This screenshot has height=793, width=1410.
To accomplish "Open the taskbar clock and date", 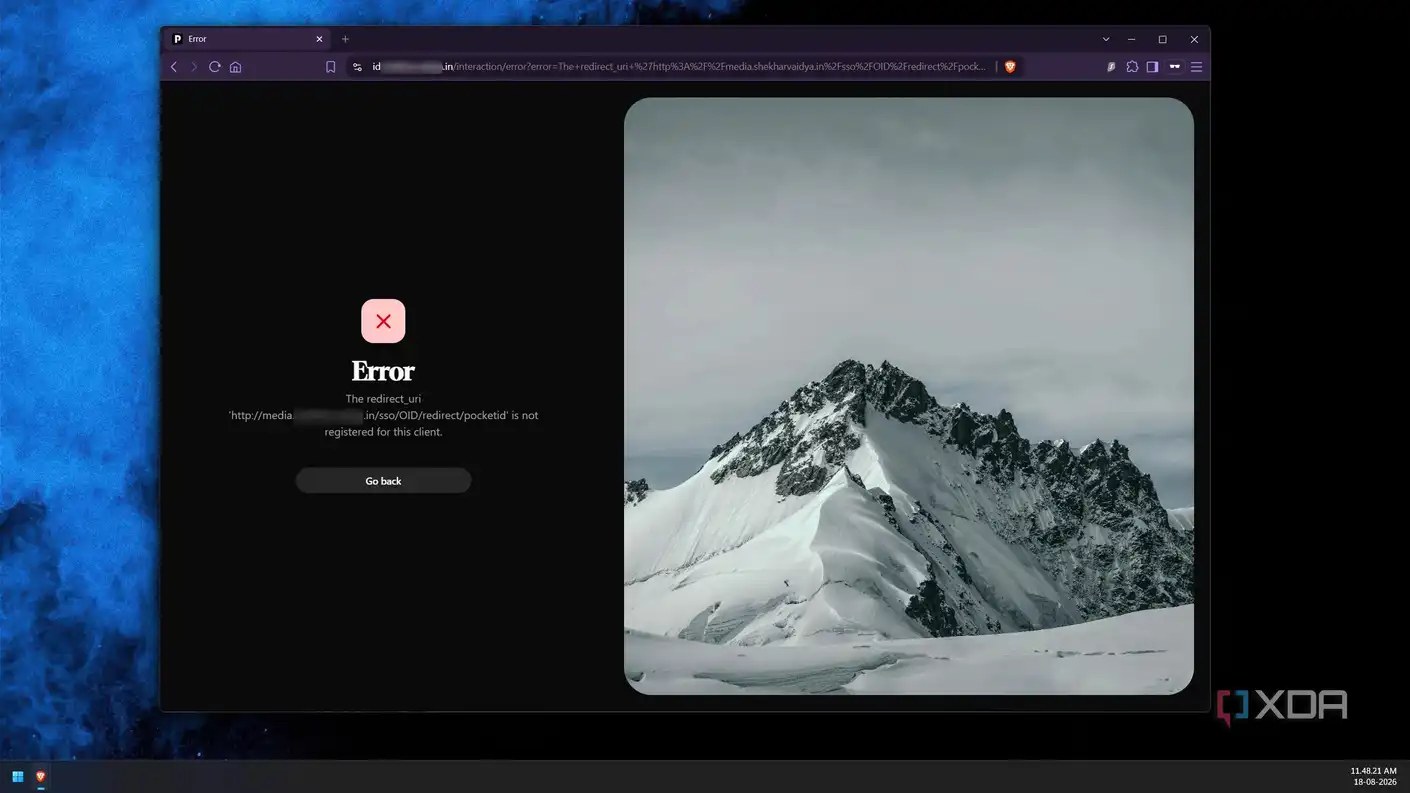I will (1373, 776).
